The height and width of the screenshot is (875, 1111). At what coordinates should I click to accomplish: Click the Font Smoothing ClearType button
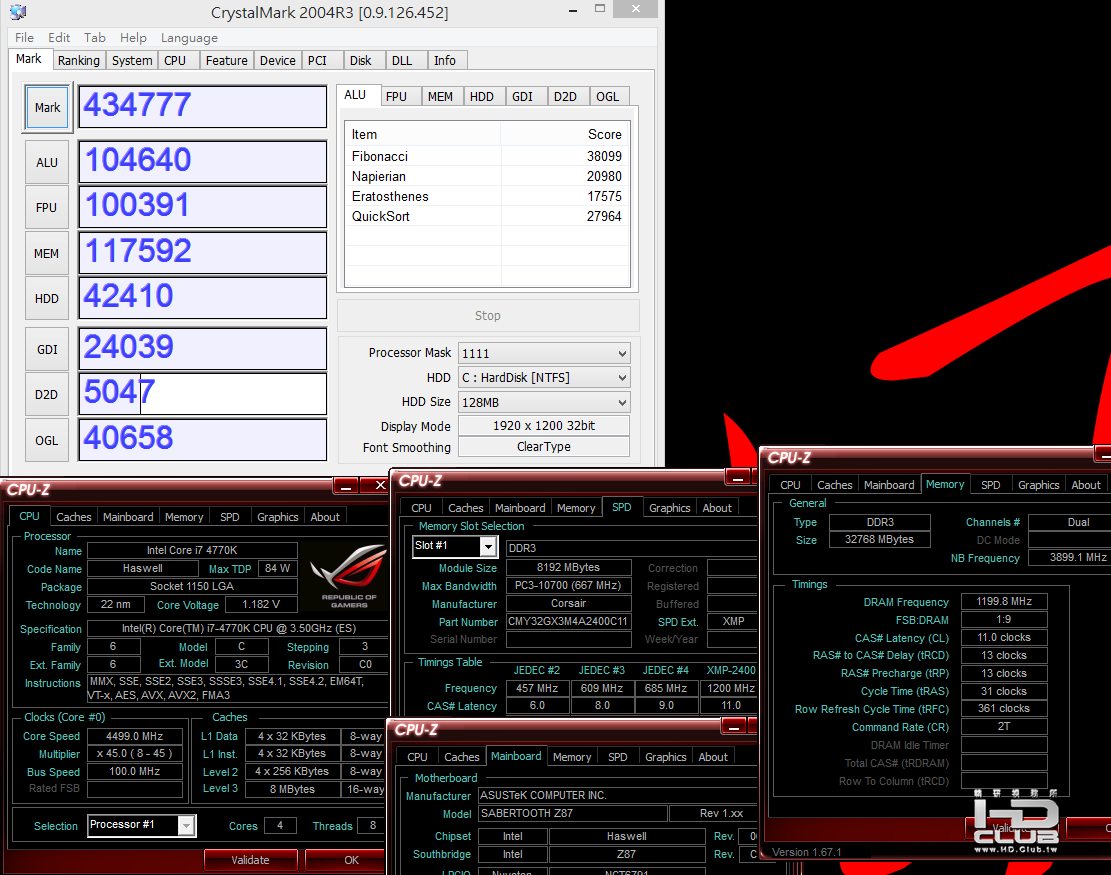pyautogui.click(x=544, y=446)
